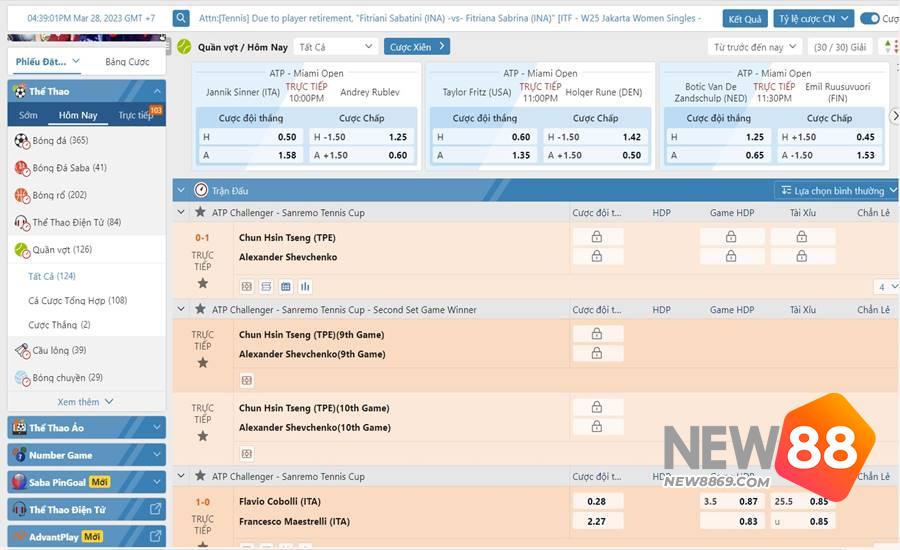Screen dimensions: 900x550
Task: Open more markets dropdown showing 4
Action: [886, 286]
